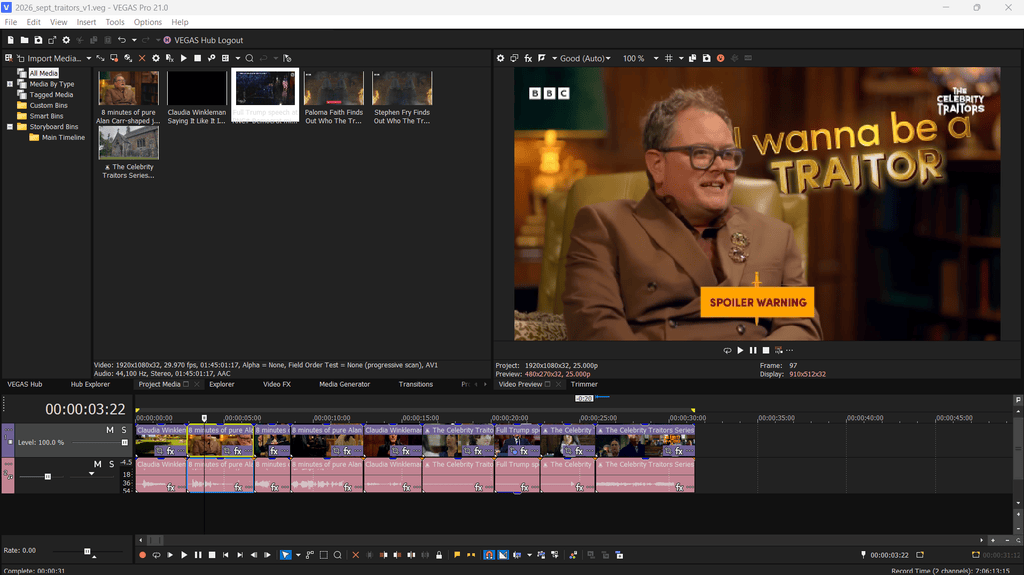
Task: Insert a marker with the flag icon
Action: 456,555
